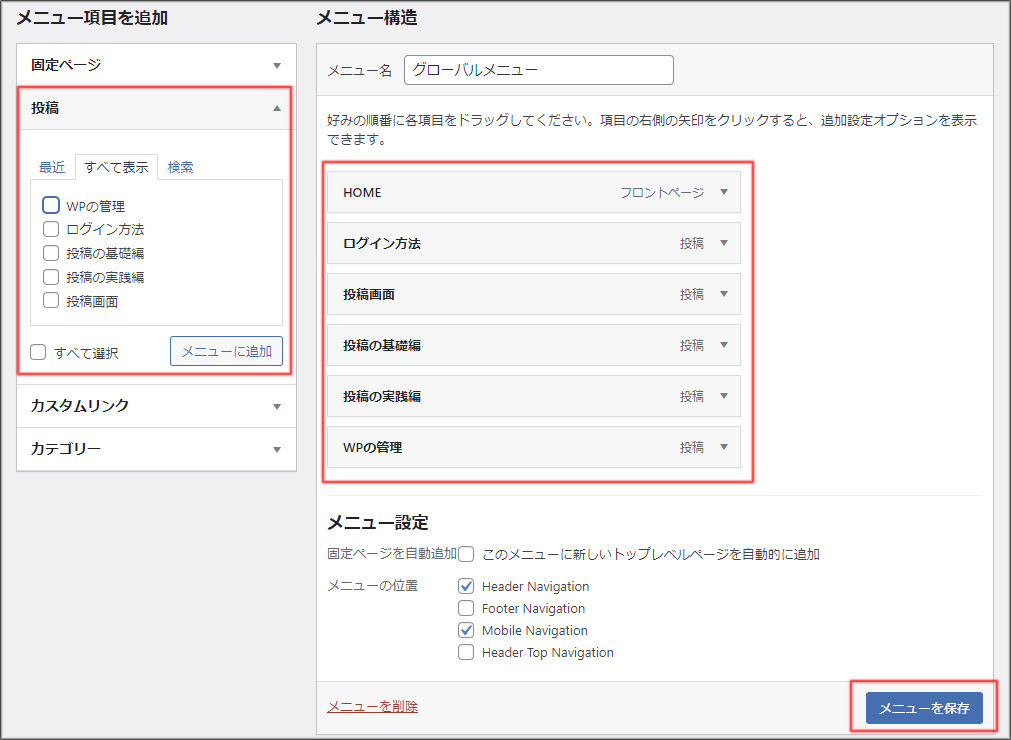Save menu with メニューを保存 button
The width and height of the screenshot is (1011, 740).
click(x=924, y=708)
